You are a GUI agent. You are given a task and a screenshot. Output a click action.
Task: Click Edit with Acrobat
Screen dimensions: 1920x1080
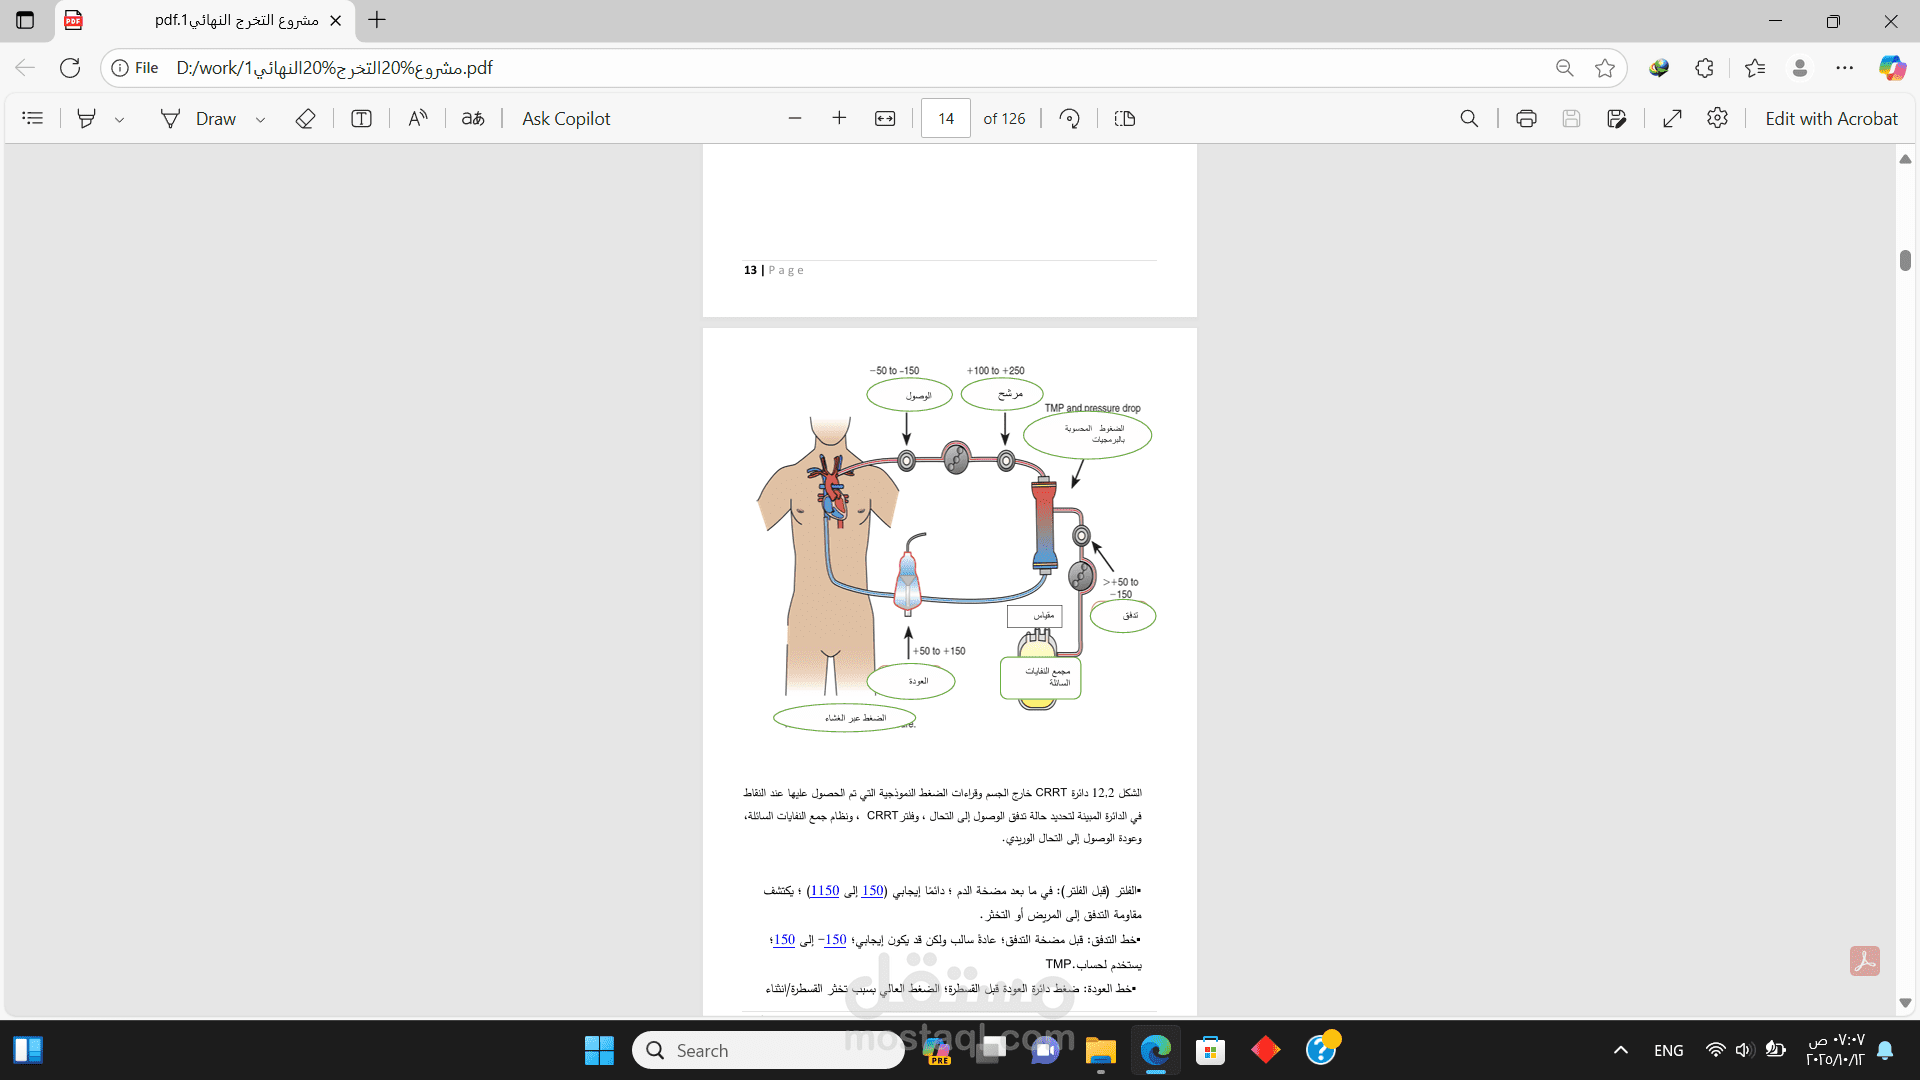coord(1831,118)
